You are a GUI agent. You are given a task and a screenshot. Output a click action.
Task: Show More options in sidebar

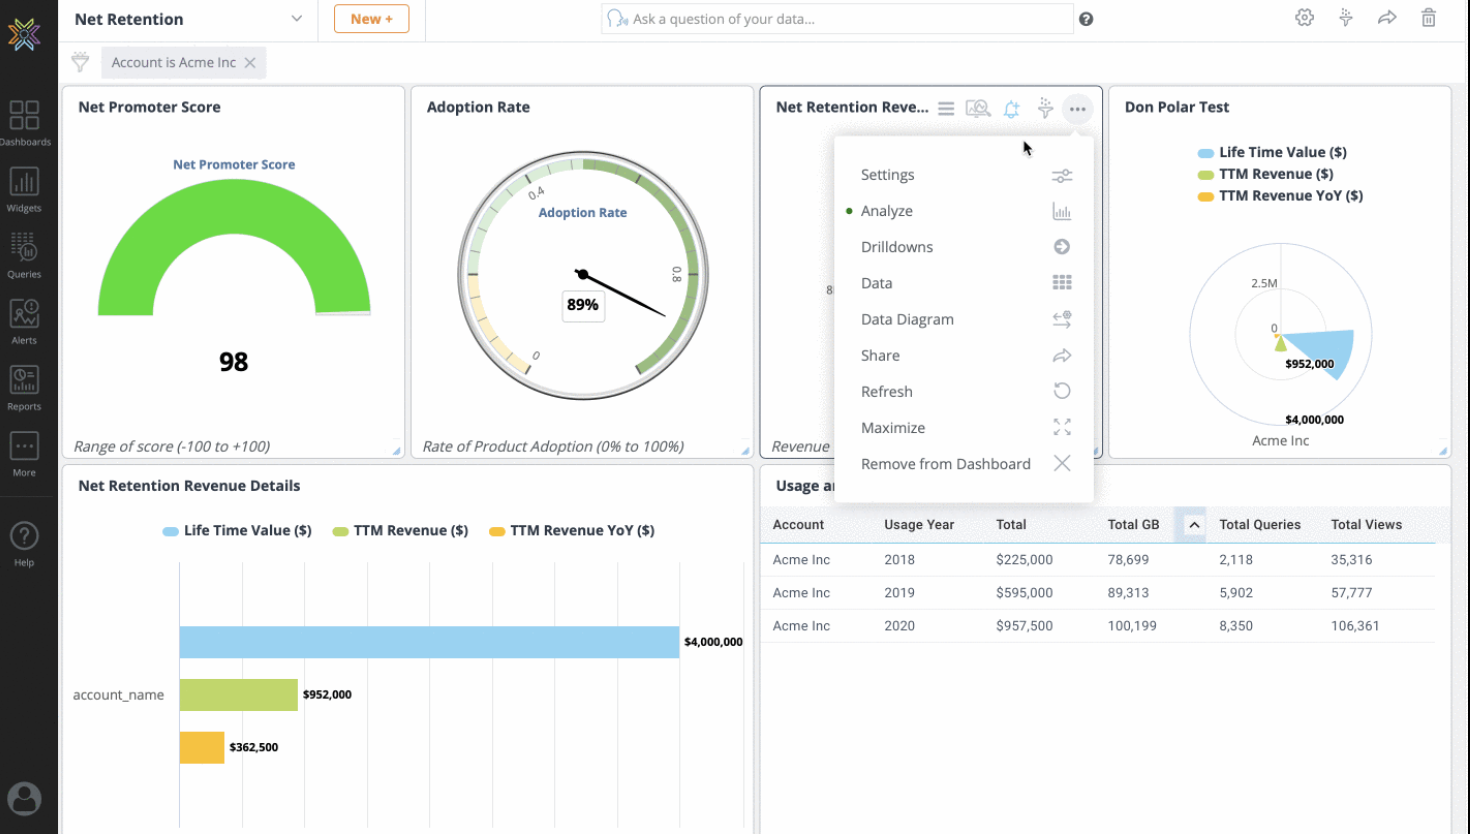(24, 453)
